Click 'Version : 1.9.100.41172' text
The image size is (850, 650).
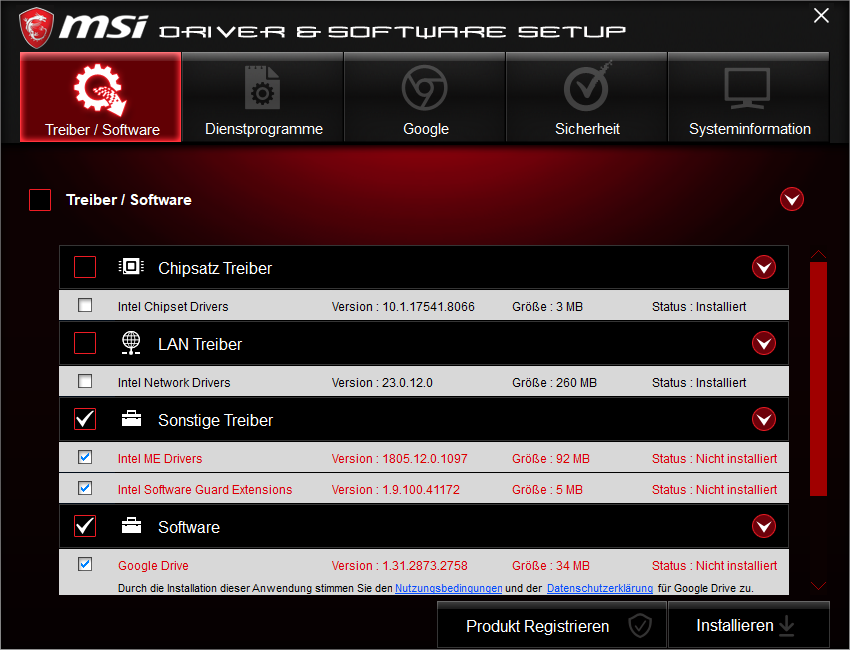395,490
